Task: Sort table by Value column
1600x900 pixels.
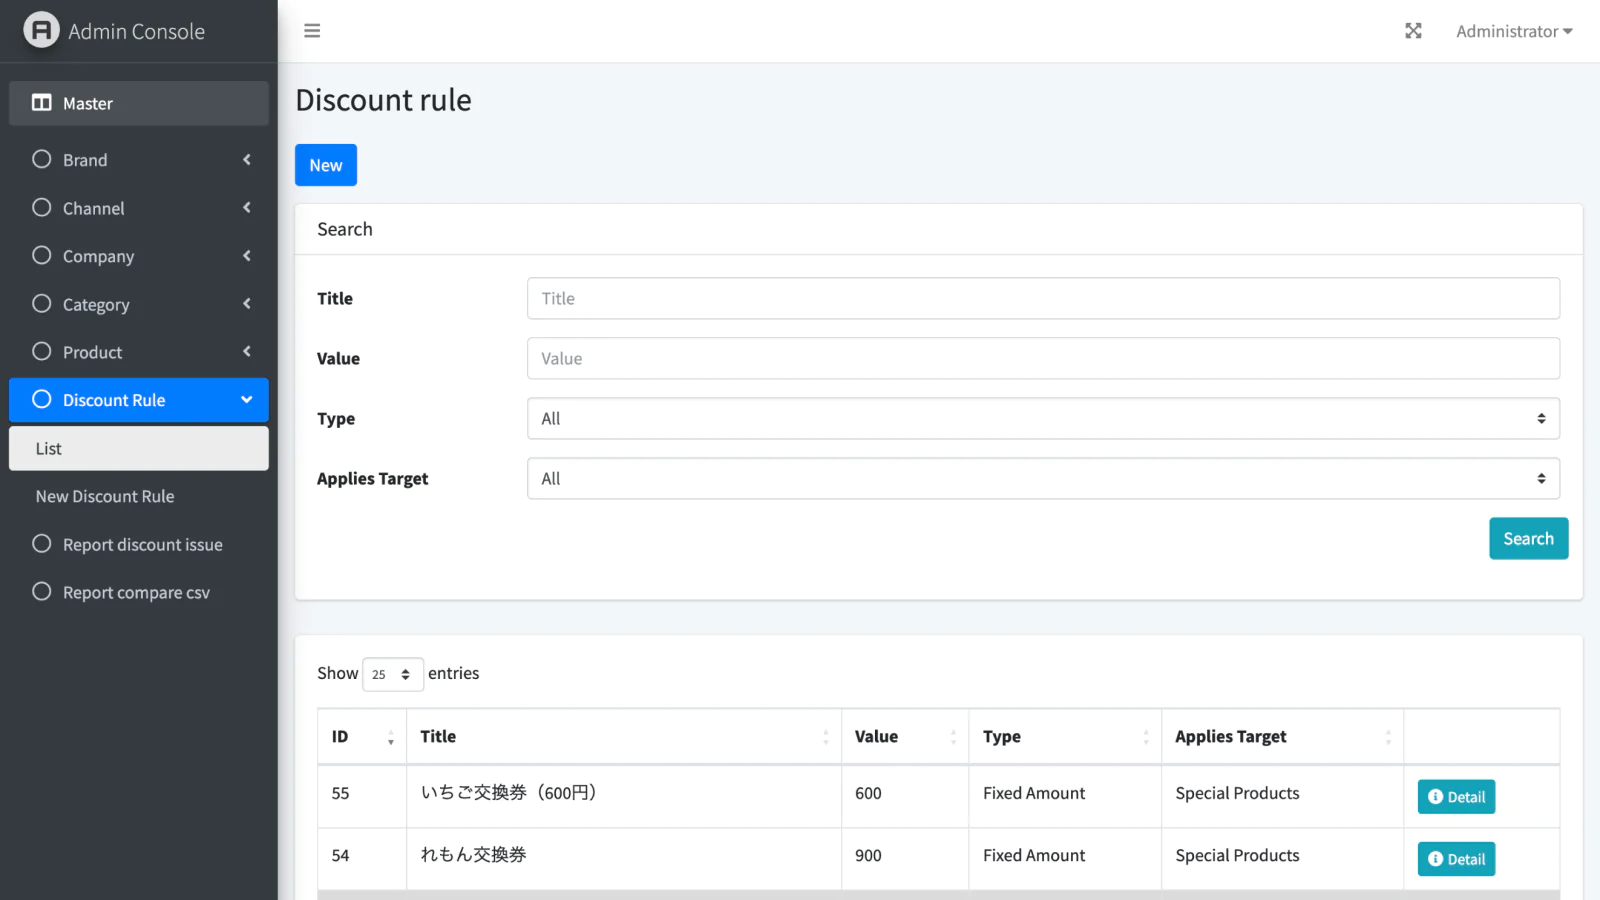Action: point(905,736)
